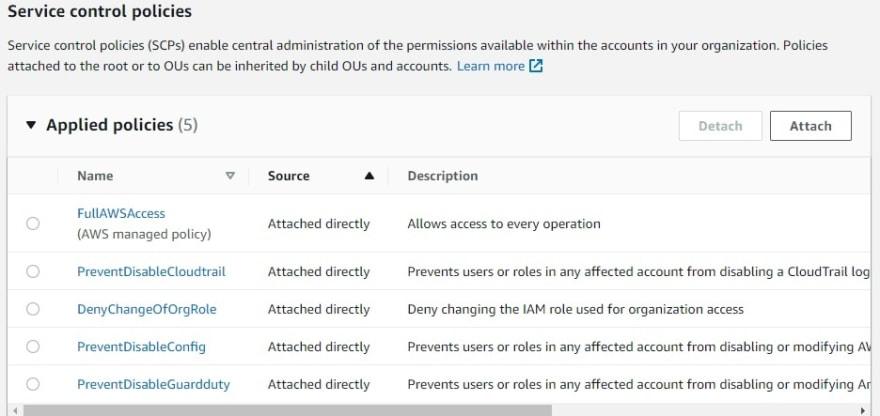Open the PreventDisableCloudtrail policy link
Screen dimensions: 880x416
tap(152, 272)
